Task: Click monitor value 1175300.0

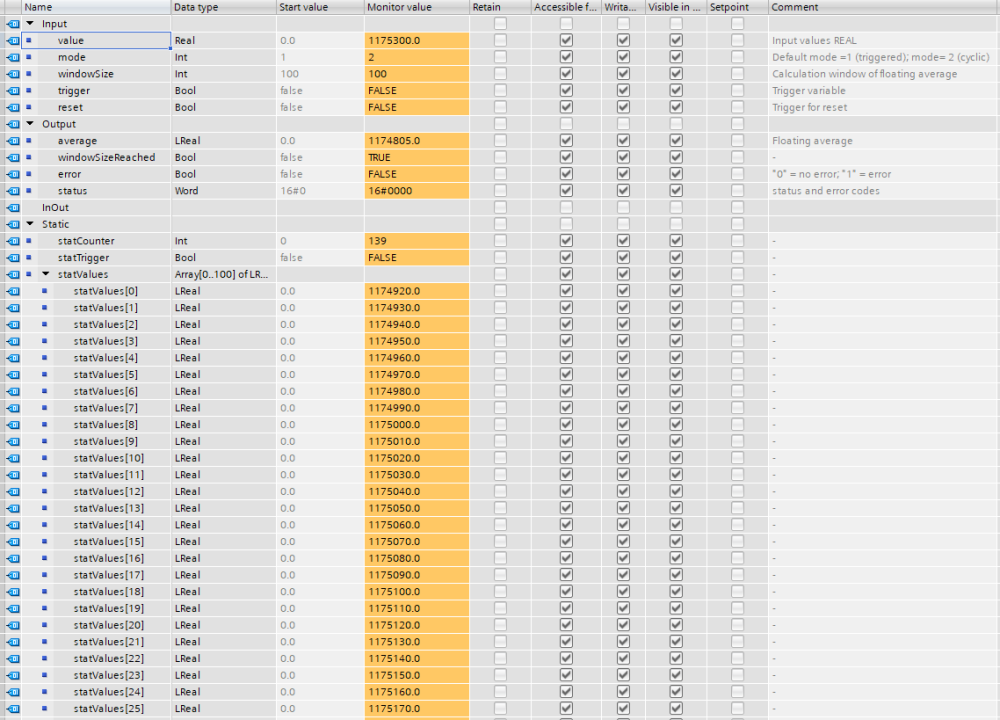Action: [x=417, y=40]
